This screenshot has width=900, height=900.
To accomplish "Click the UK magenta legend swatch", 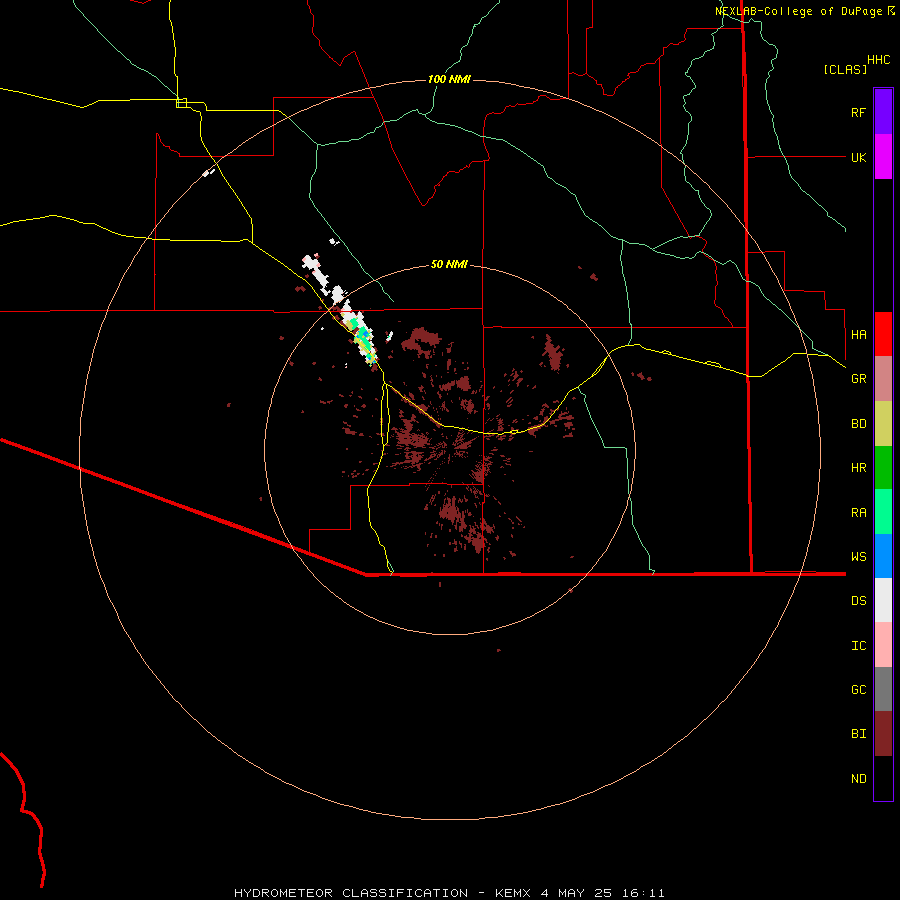I will click(883, 157).
